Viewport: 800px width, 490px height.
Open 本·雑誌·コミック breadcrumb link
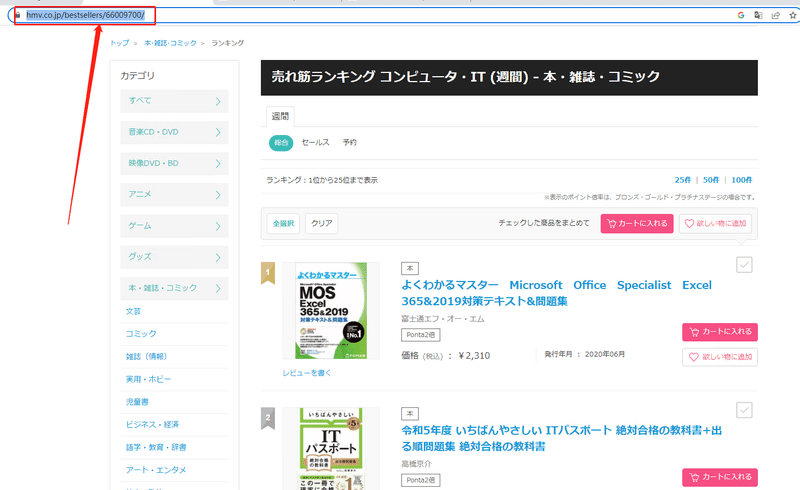tap(170, 43)
